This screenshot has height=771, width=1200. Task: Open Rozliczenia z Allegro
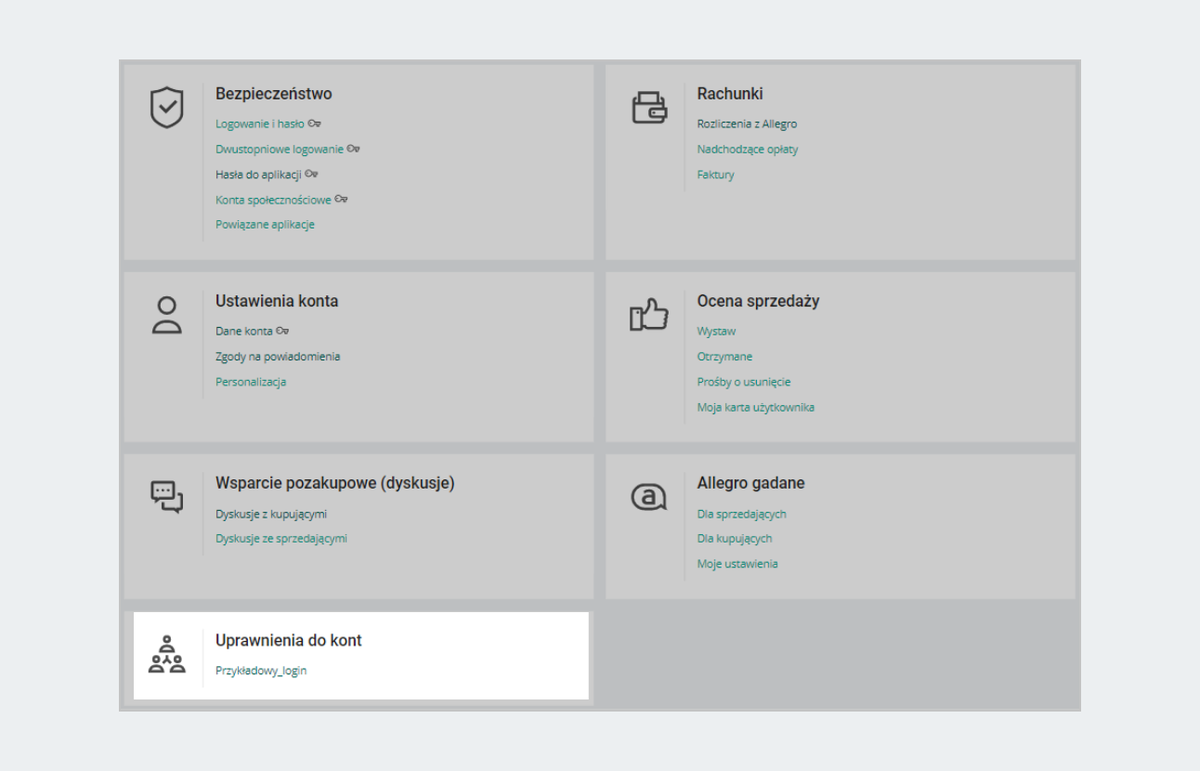click(x=747, y=124)
